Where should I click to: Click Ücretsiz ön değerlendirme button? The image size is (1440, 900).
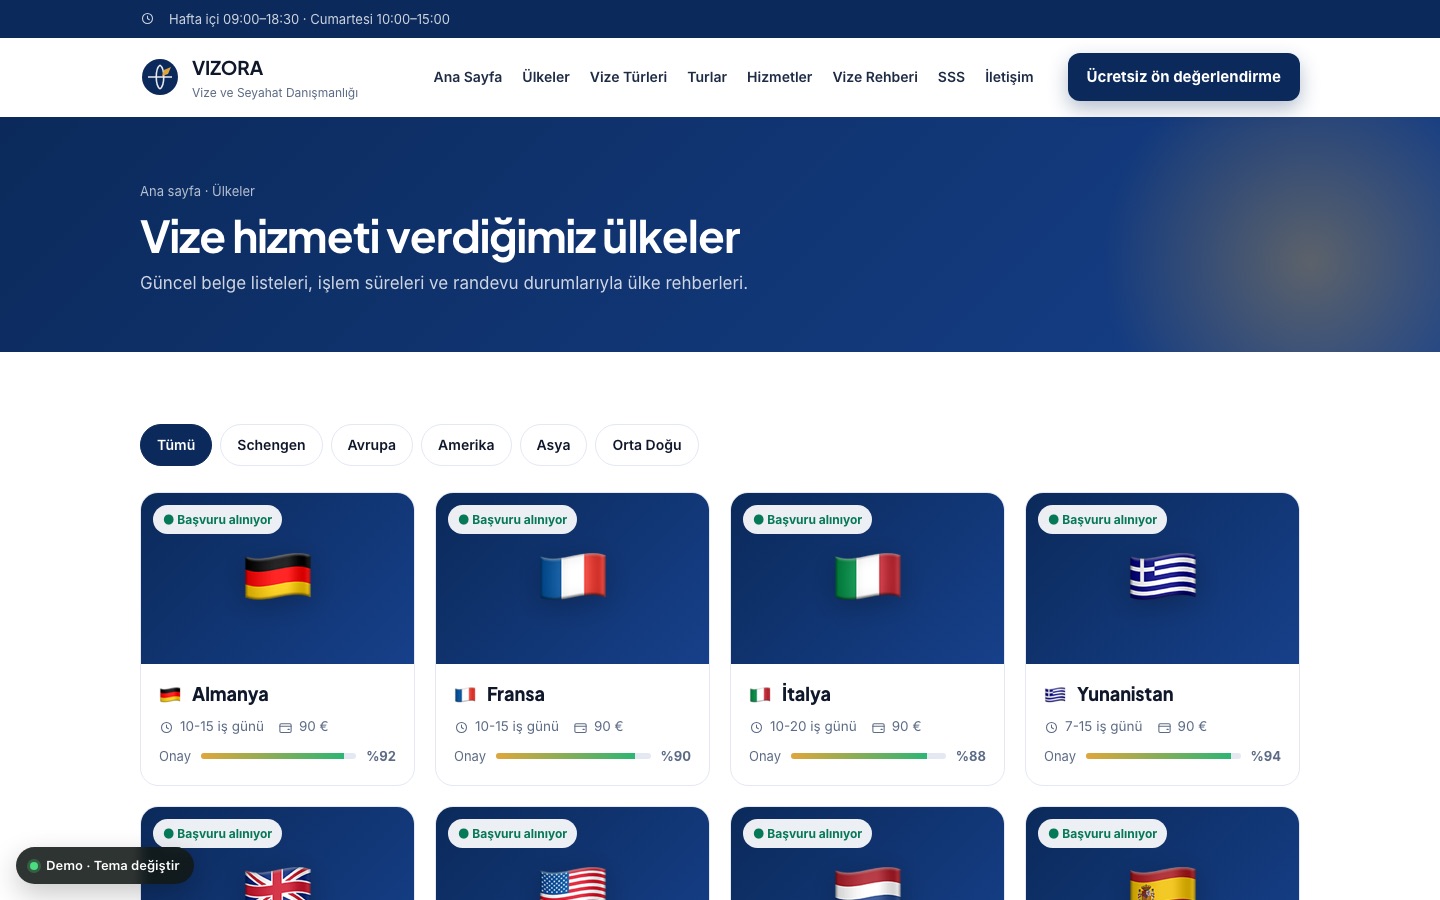coord(1184,77)
